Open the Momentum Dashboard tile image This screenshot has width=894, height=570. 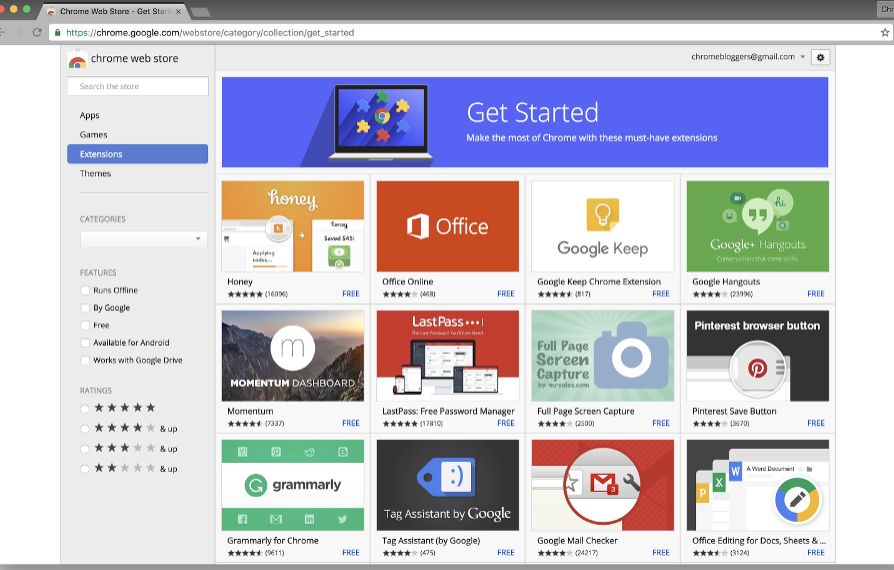click(x=292, y=356)
